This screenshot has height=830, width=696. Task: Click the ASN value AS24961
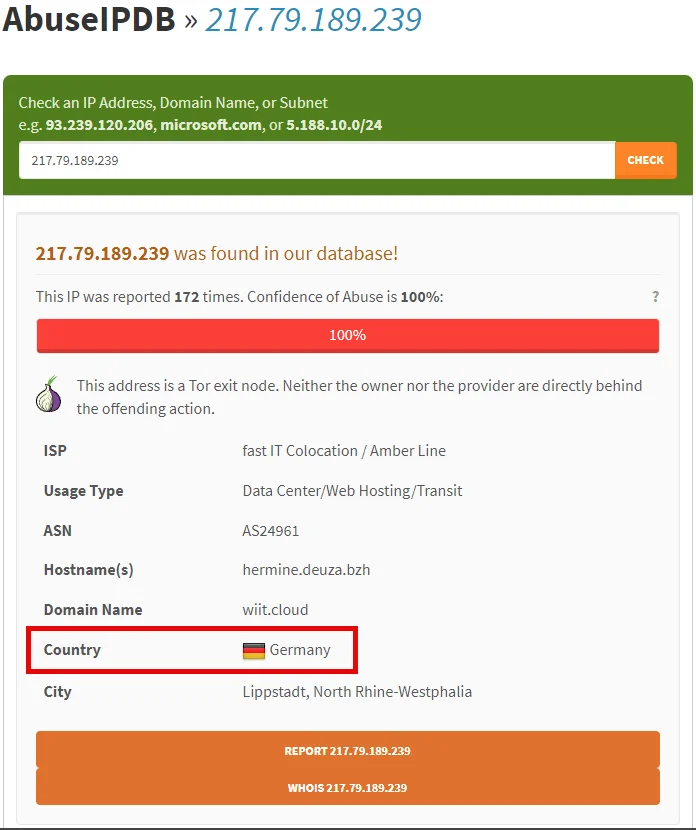tap(270, 531)
